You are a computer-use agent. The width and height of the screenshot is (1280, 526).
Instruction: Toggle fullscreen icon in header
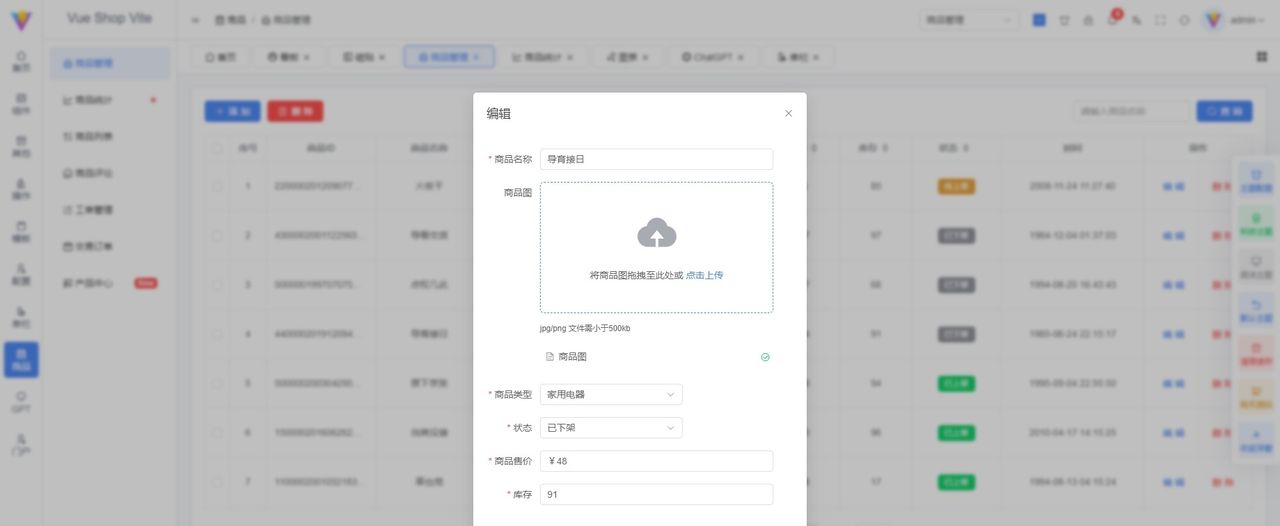[1160, 20]
